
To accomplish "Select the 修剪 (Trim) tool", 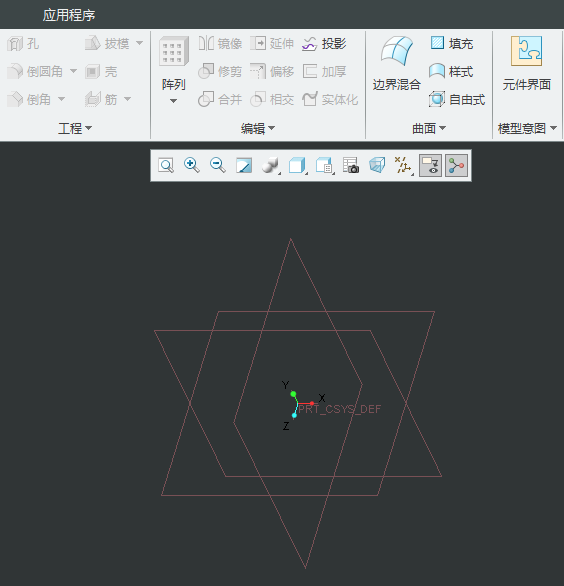I will pyautogui.click(x=220, y=71).
